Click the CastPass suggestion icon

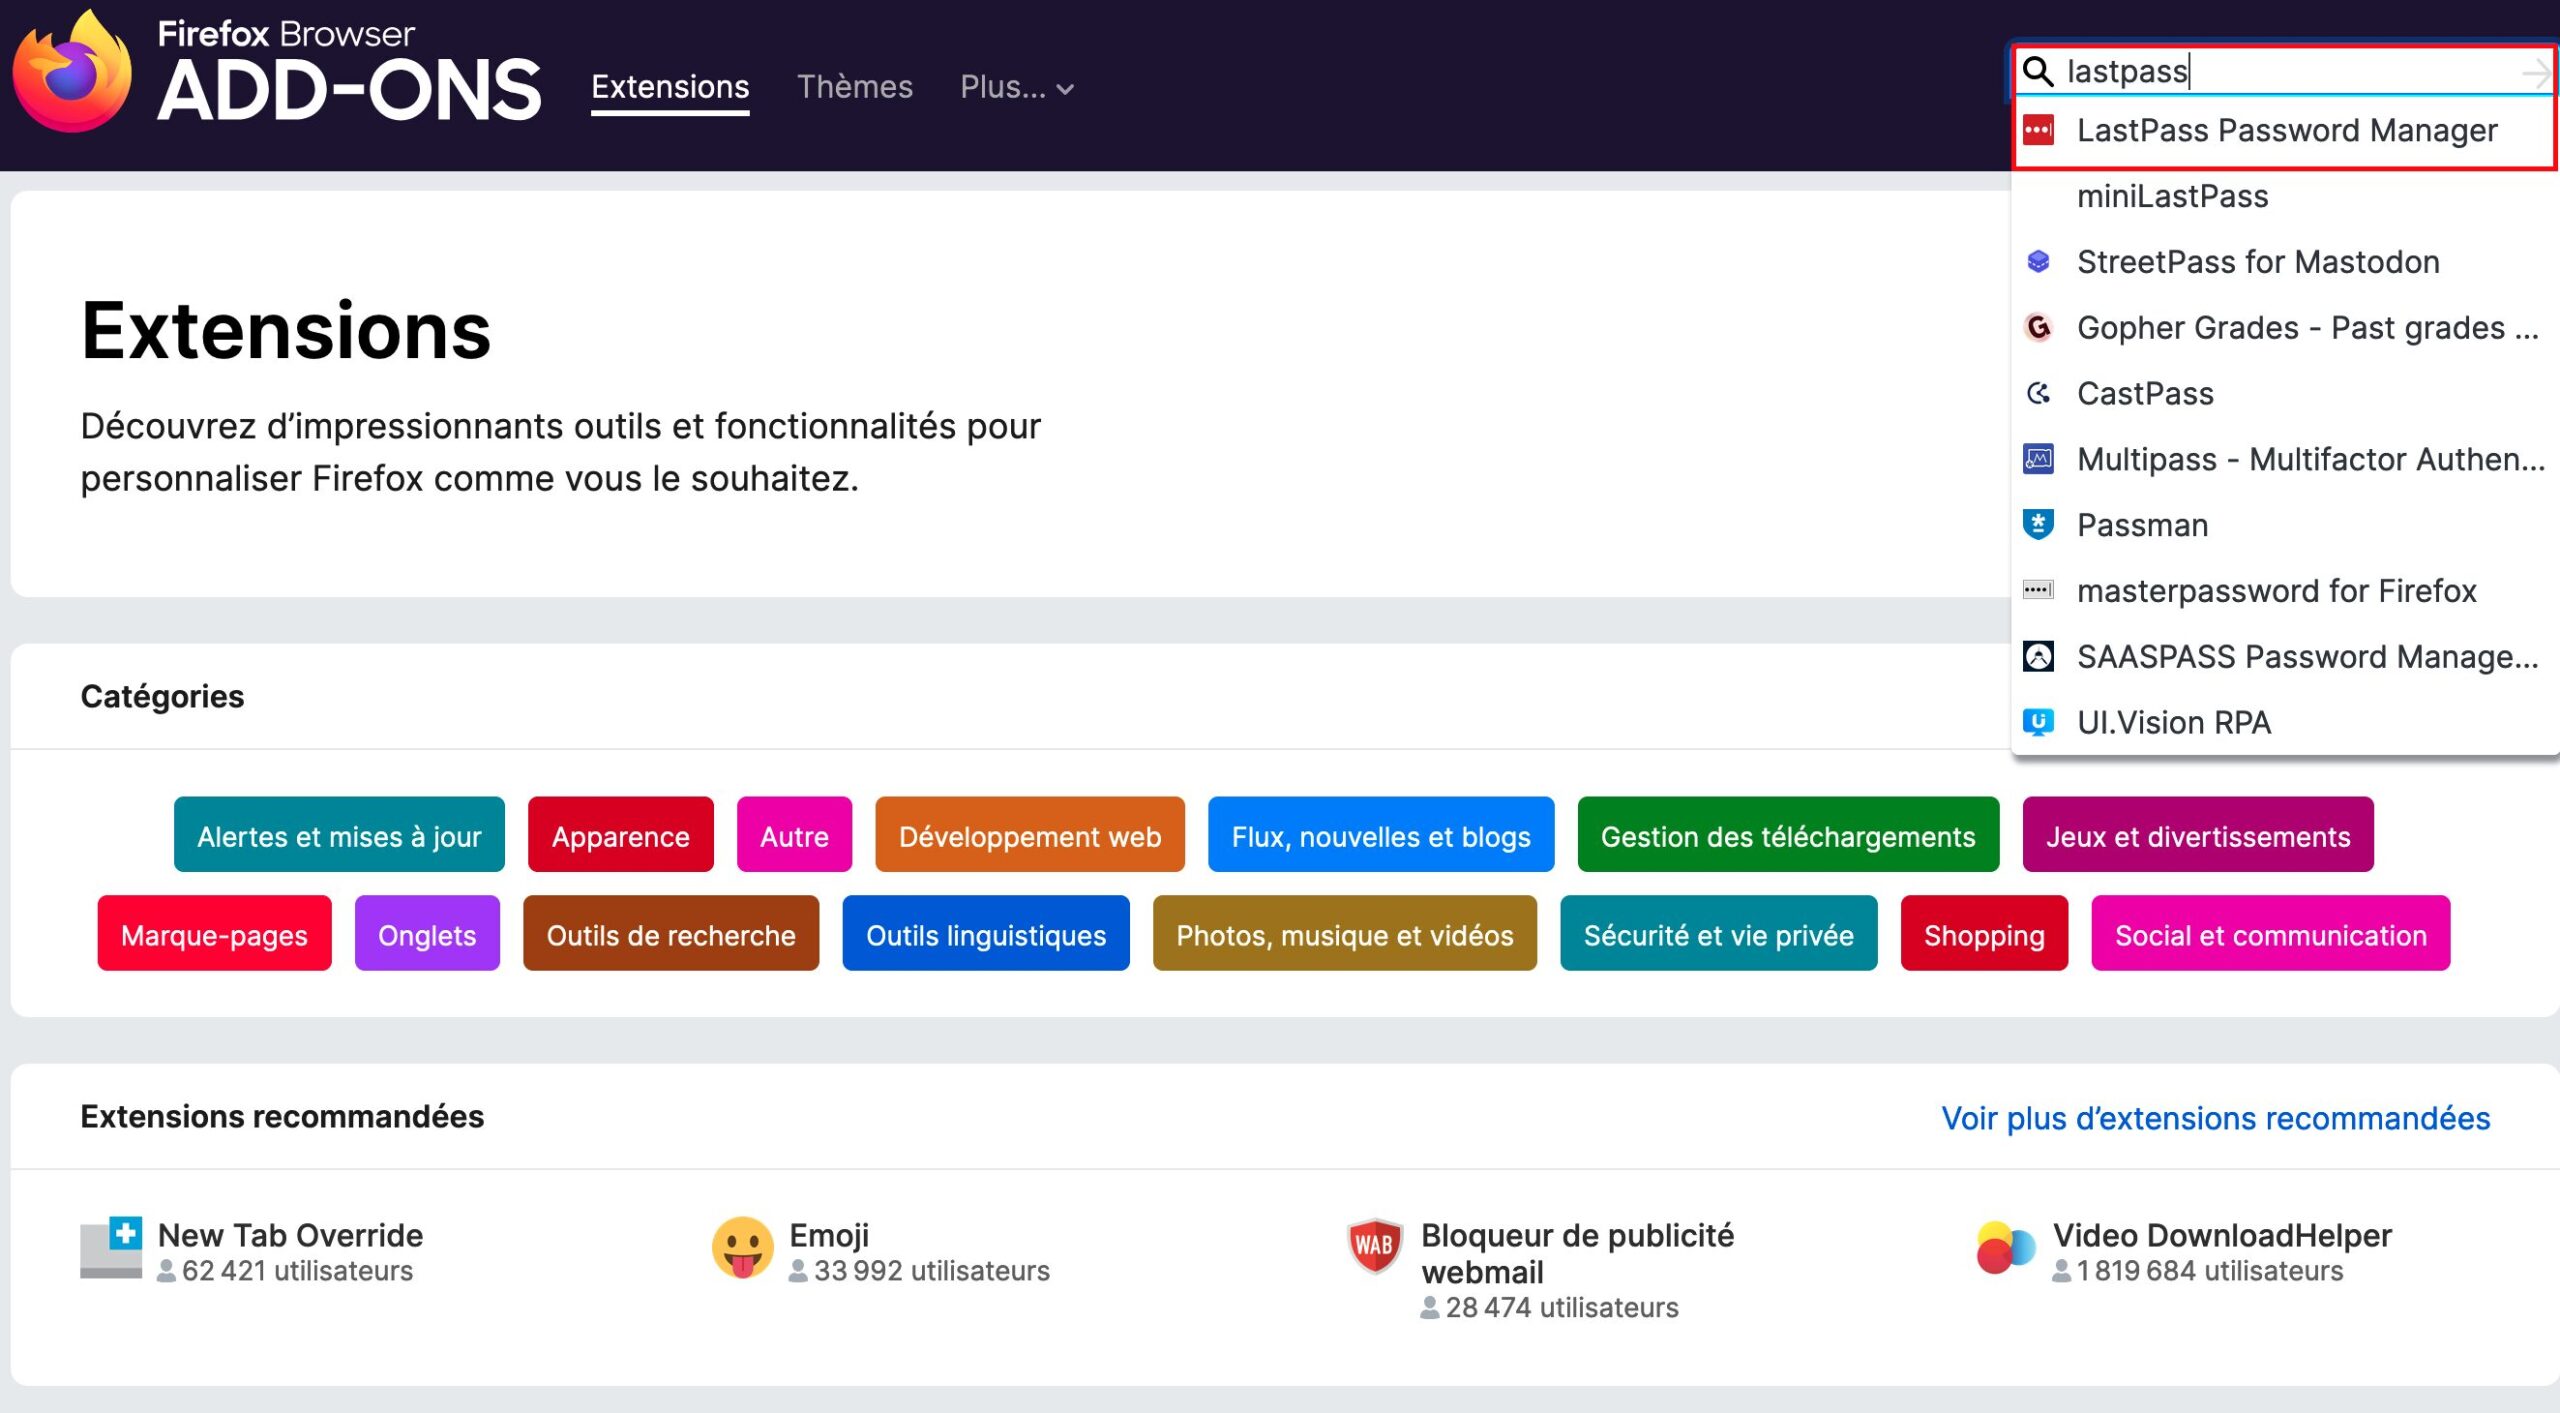click(2038, 394)
